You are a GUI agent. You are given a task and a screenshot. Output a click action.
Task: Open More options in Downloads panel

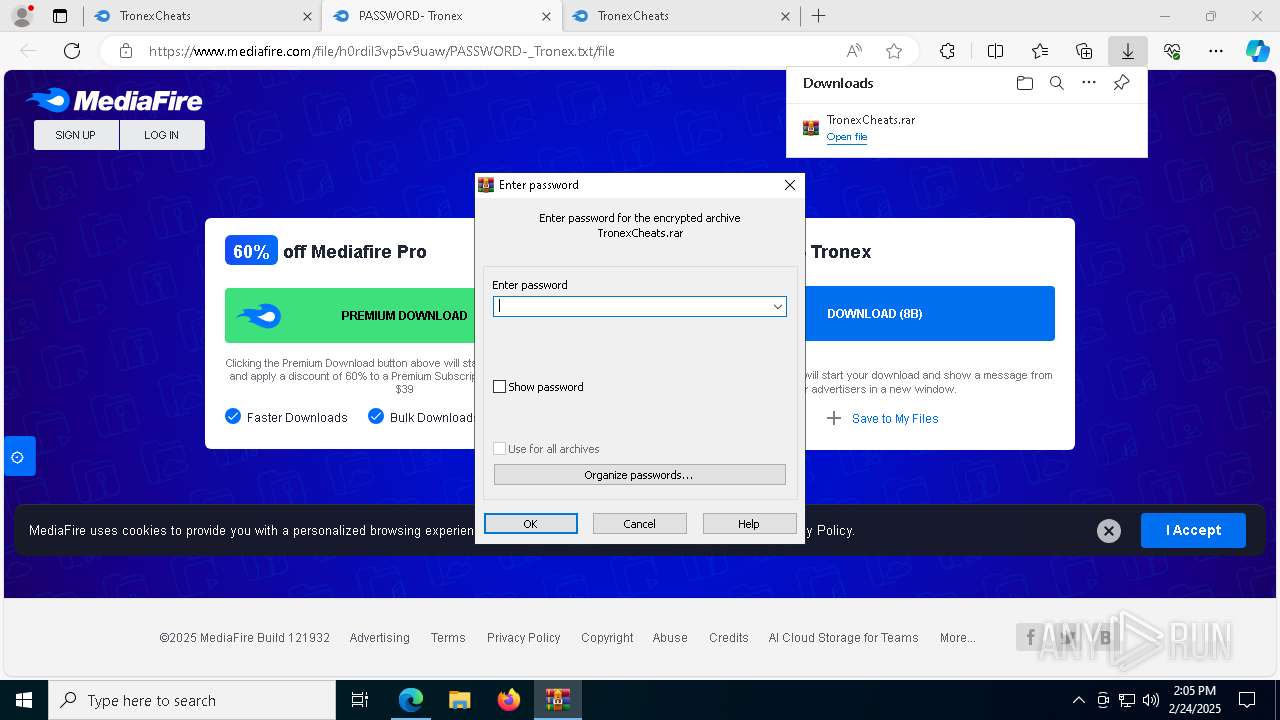pos(1089,83)
